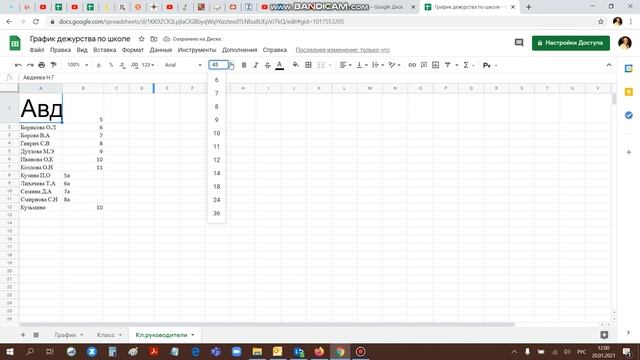Image resolution: width=640 pixels, height=360 pixels.
Task: Click Decrease decimal places
Action: (122, 65)
